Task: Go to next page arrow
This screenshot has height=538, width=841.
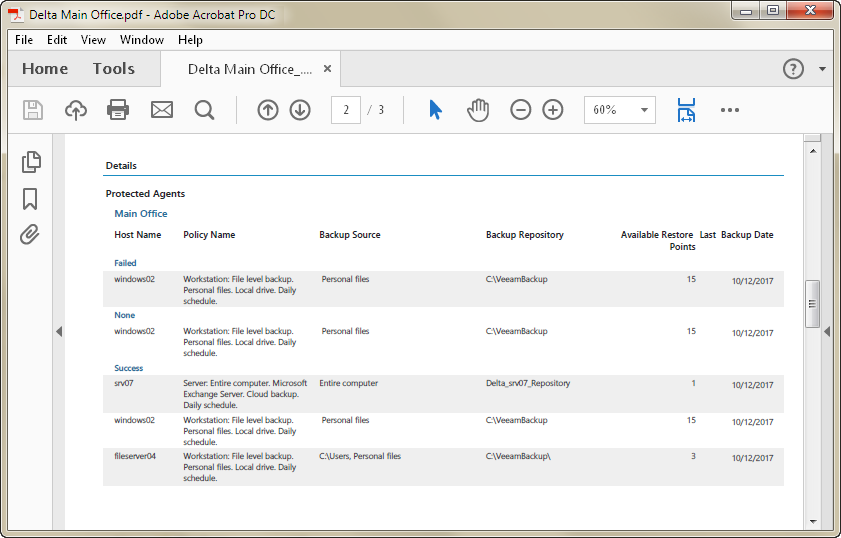Action: coord(300,110)
